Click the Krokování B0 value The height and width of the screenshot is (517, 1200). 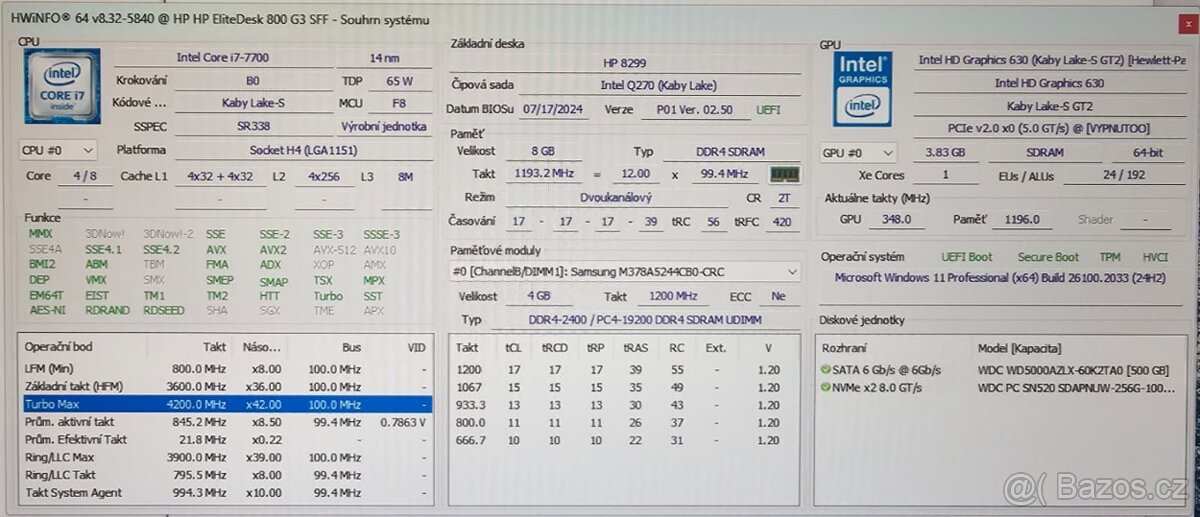click(251, 80)
